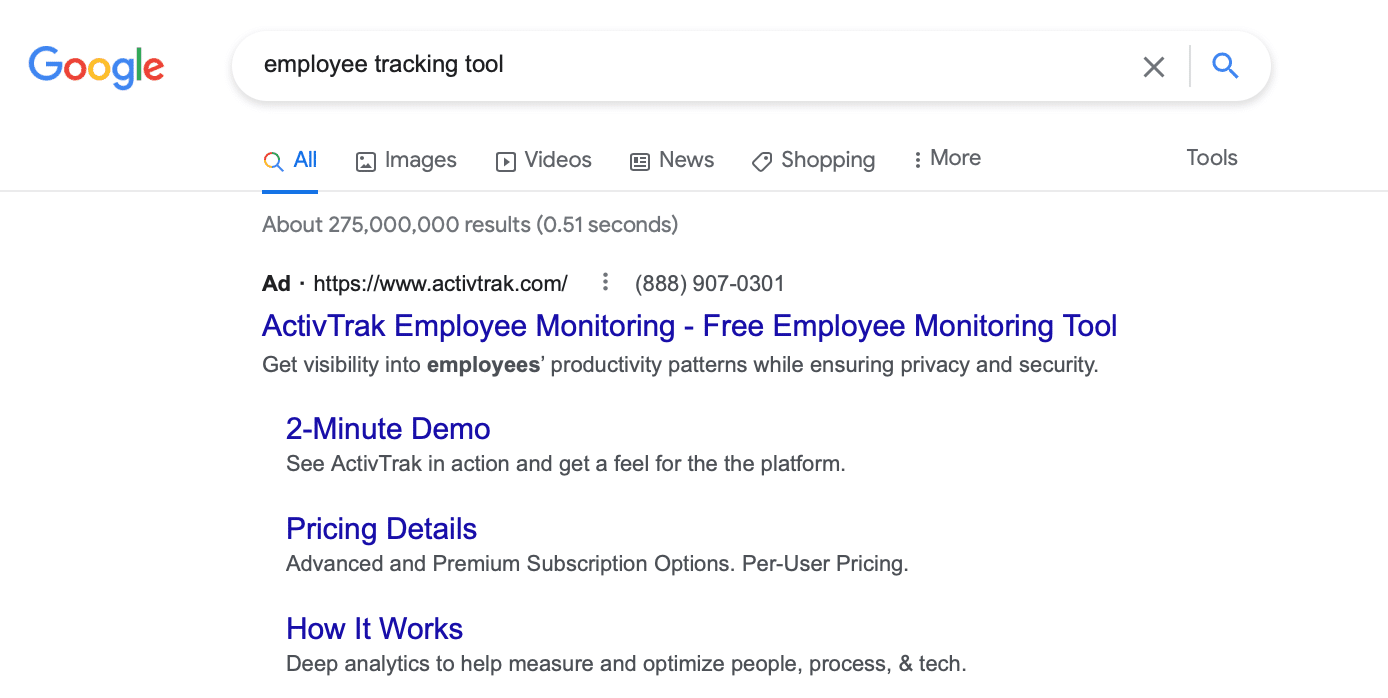Viewport: 1388px width, 698px height.
Task: Clear the search box with the X icon
Action: [x=1154, y=67]
